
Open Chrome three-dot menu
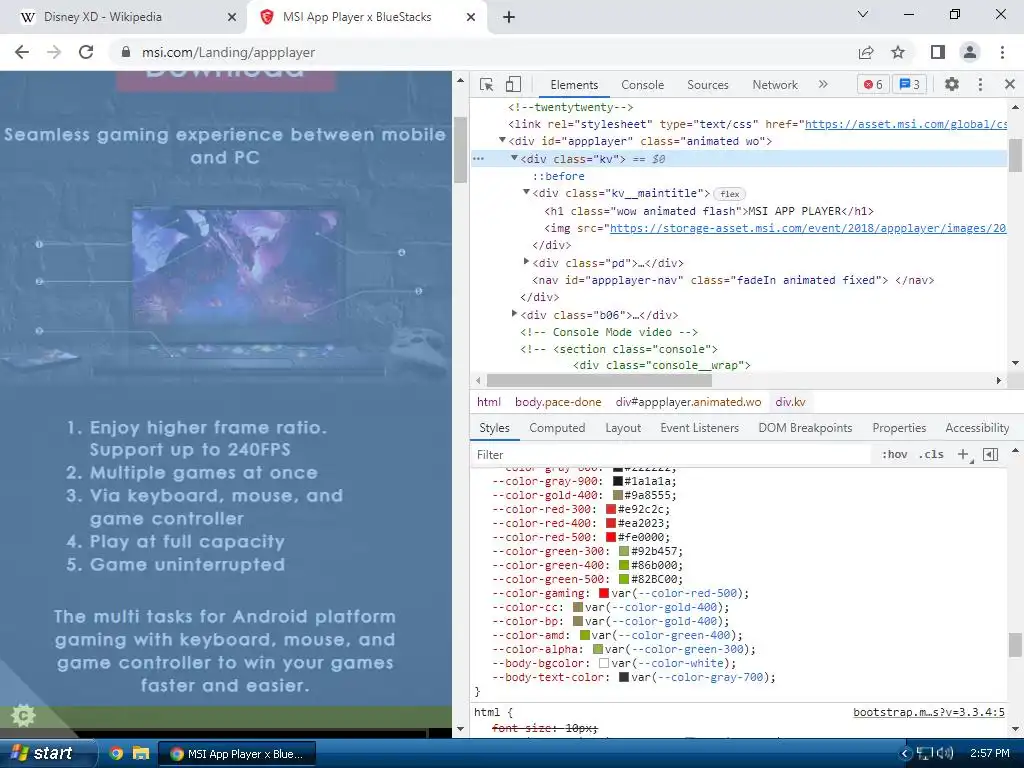(1002, 52)
